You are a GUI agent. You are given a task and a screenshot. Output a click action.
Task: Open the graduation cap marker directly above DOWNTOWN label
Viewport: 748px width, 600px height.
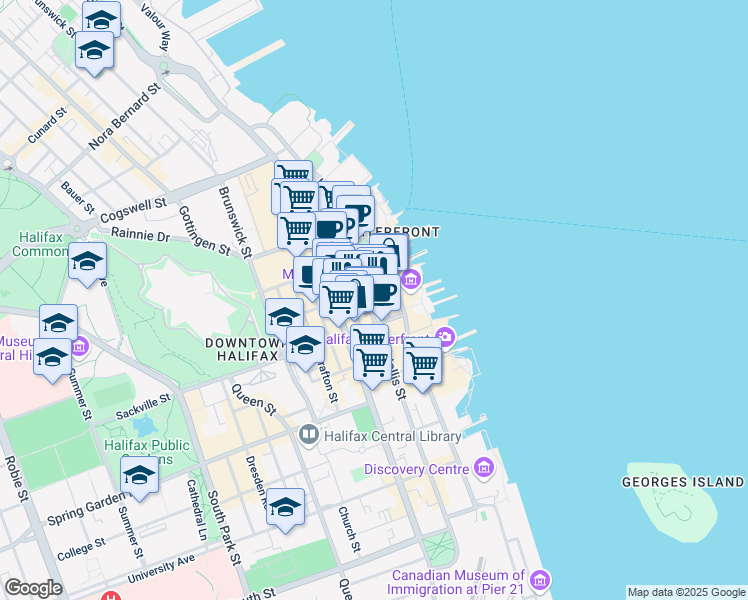(x=284, y=316)
